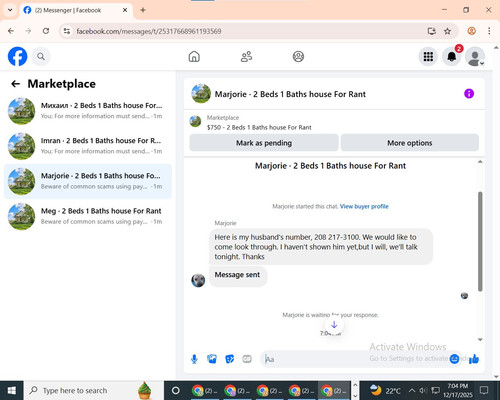Open Chrome profile icon
The image size is (500, 400).
click(471, 31)
